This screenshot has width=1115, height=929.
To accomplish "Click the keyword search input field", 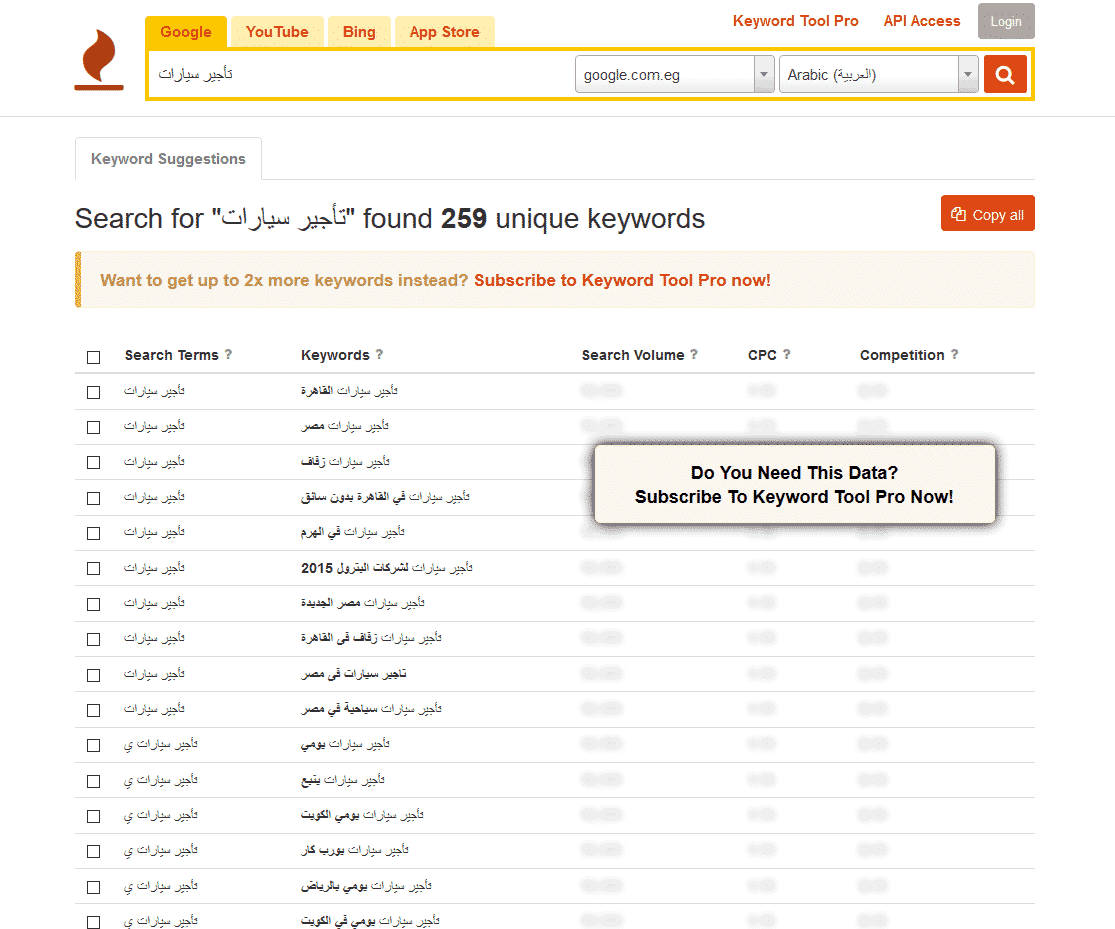I will coord(361,75).
